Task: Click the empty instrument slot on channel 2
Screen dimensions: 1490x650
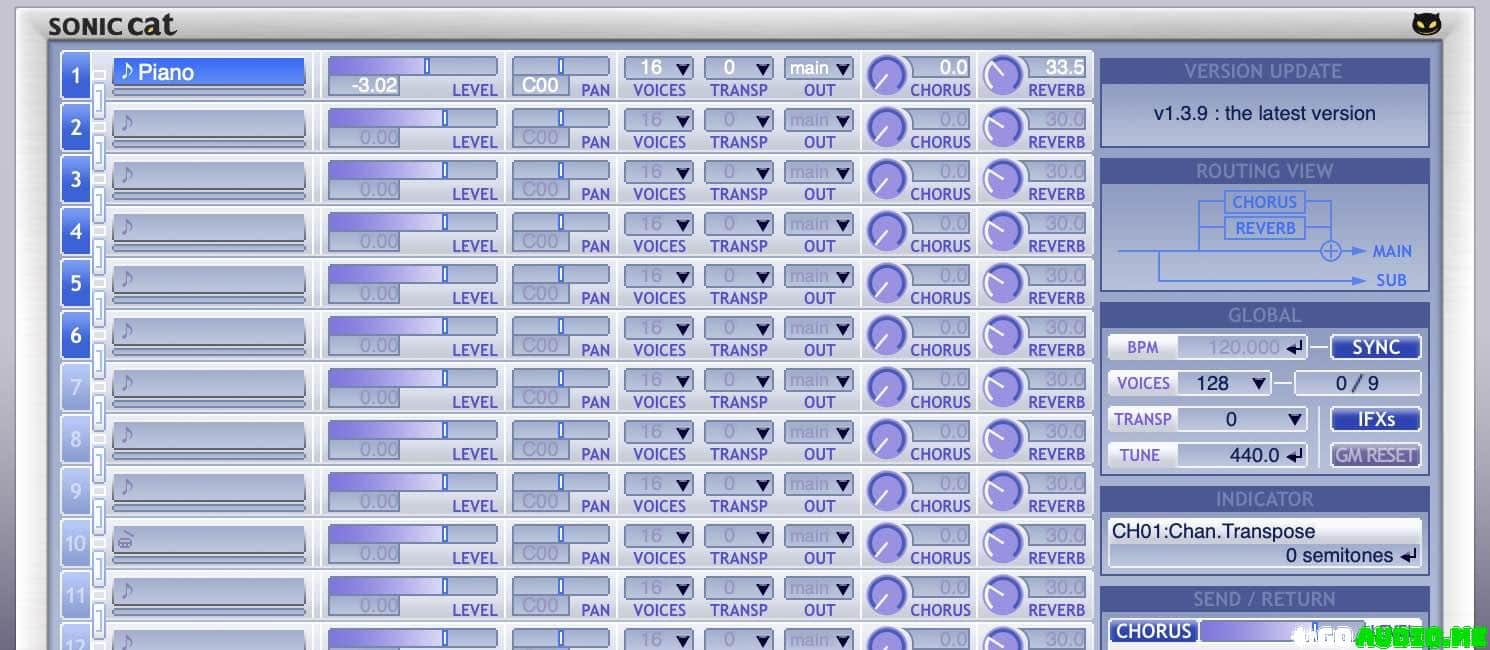Action: point(209,123)
